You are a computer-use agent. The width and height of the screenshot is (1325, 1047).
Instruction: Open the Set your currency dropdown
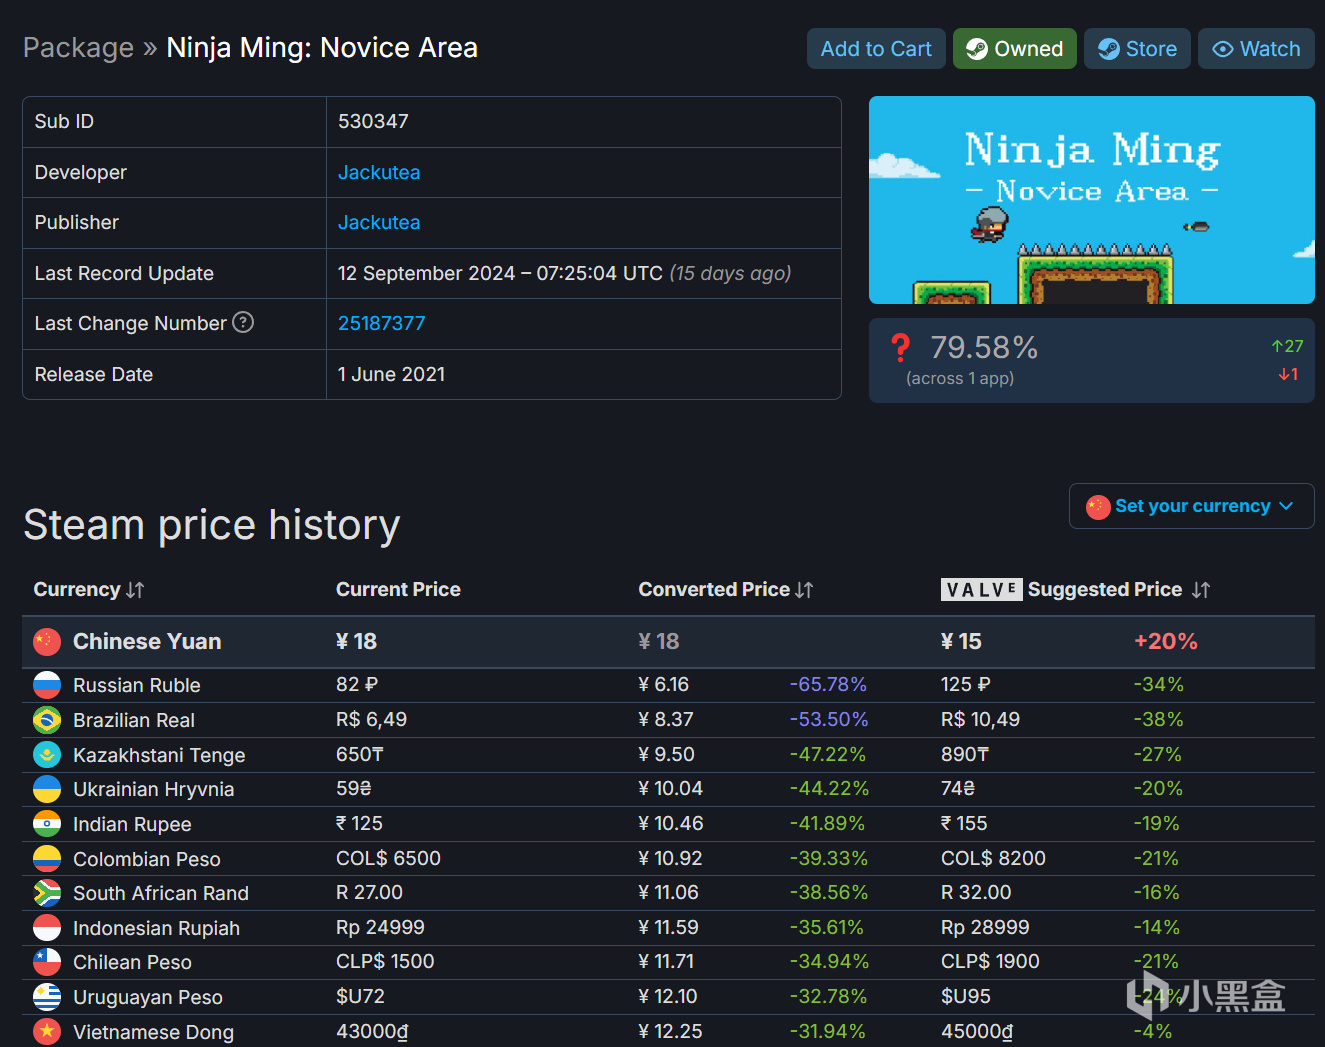[1191, 506]
